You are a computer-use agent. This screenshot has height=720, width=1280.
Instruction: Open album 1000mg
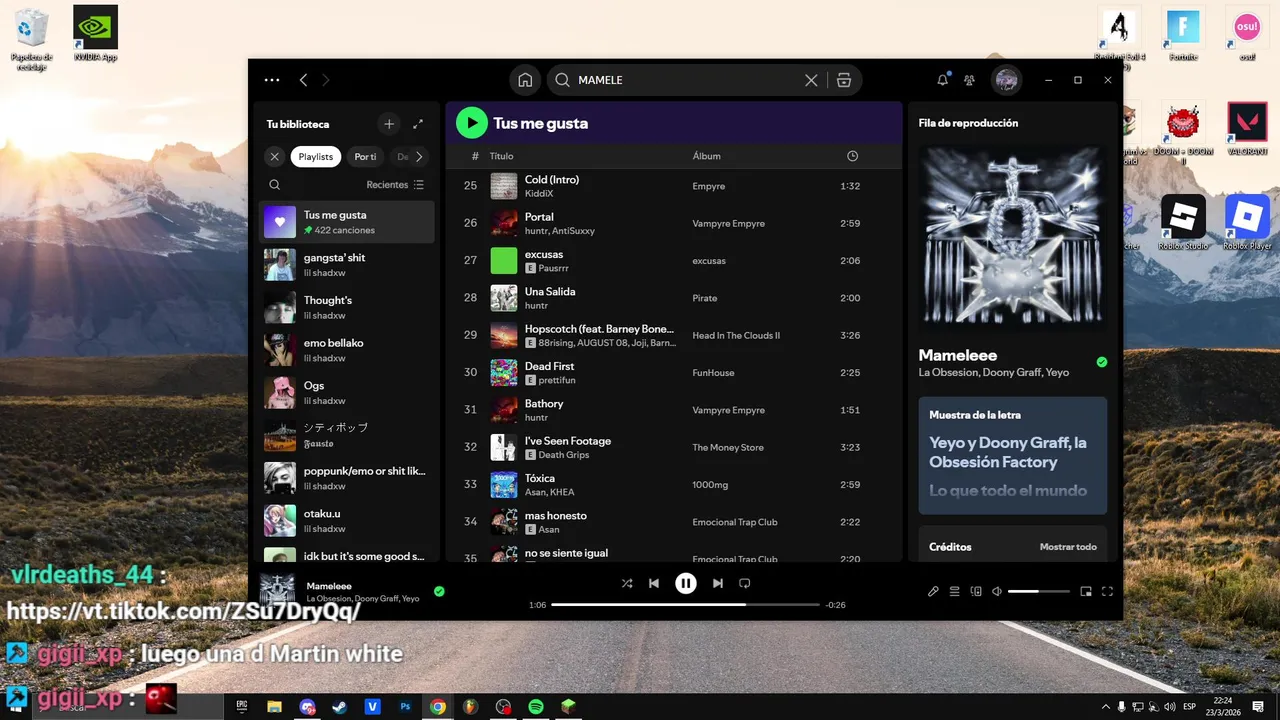[710, 485]
